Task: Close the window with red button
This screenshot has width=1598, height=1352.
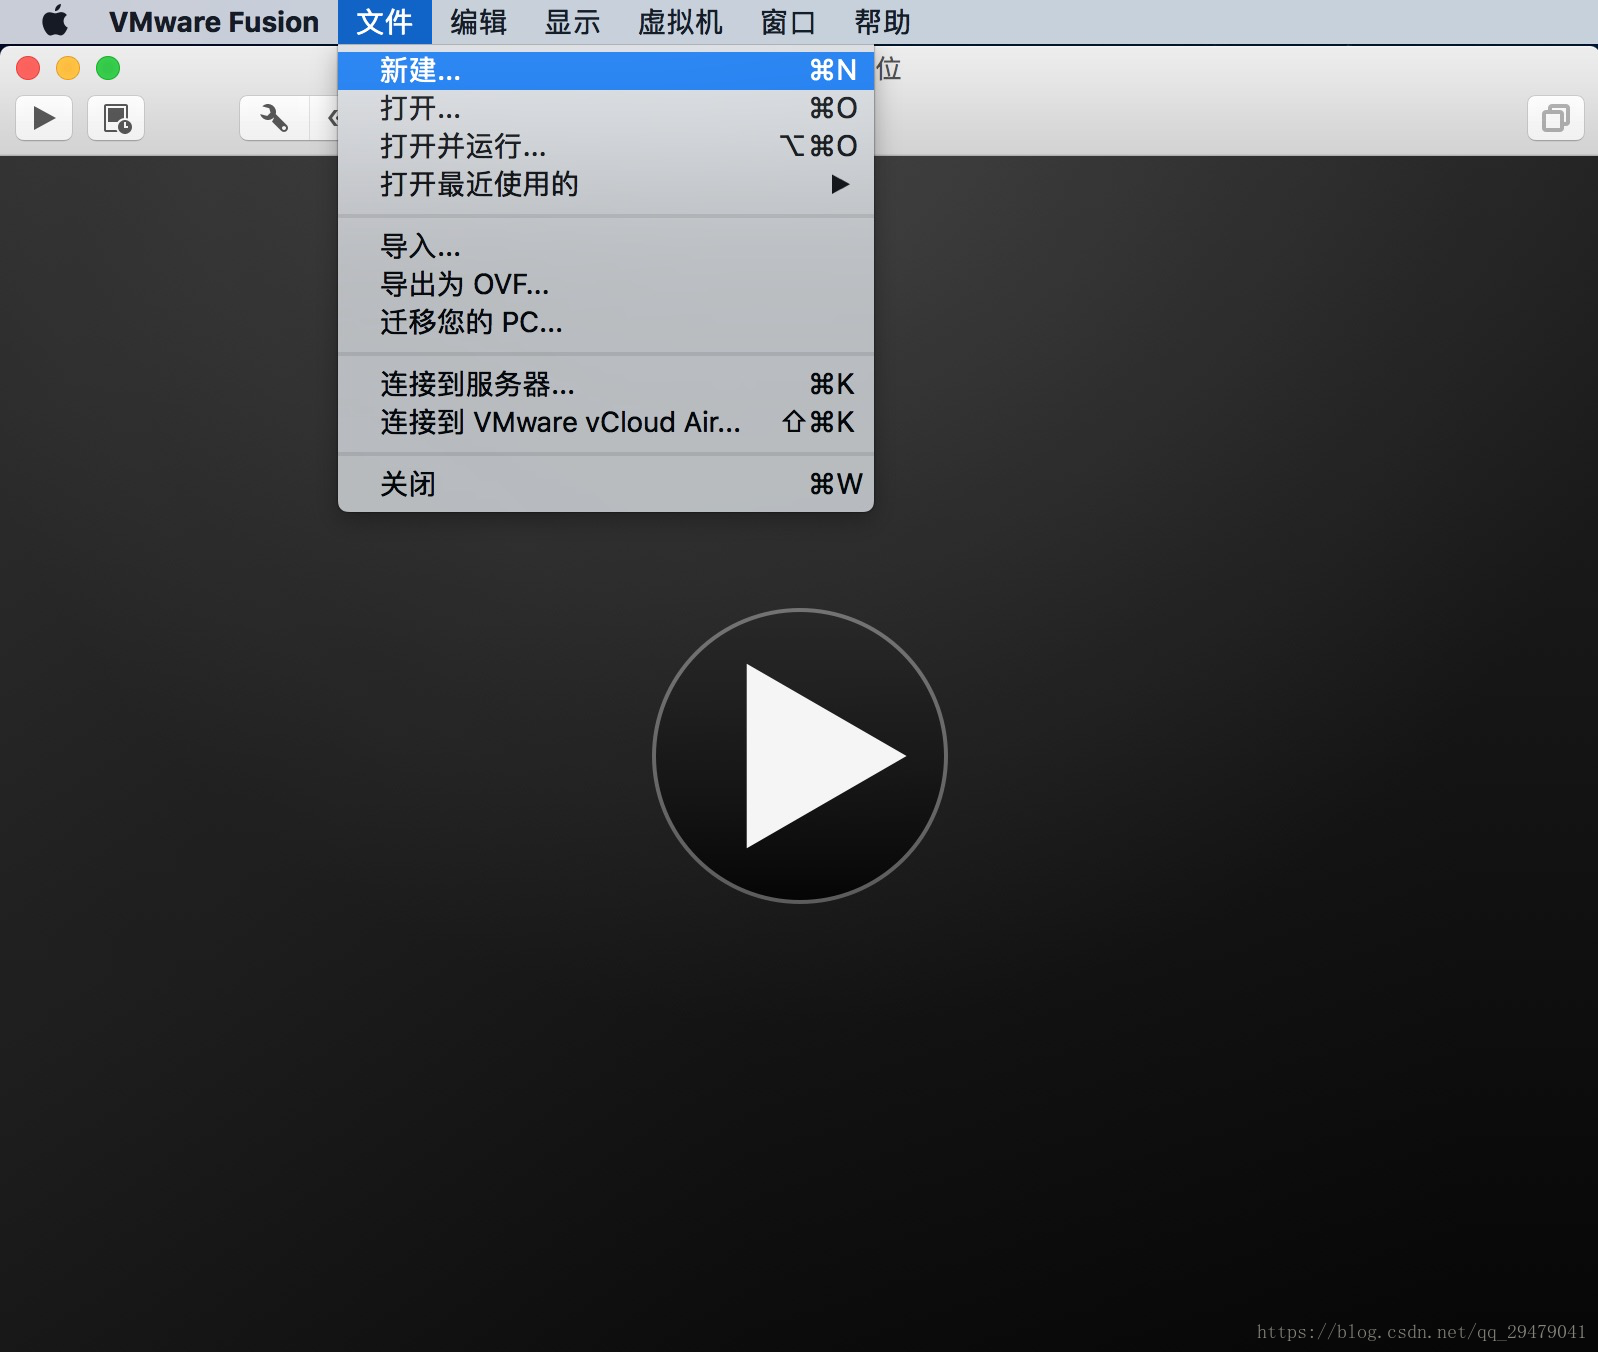Action: pyautogui.click(x=28, y=68)
